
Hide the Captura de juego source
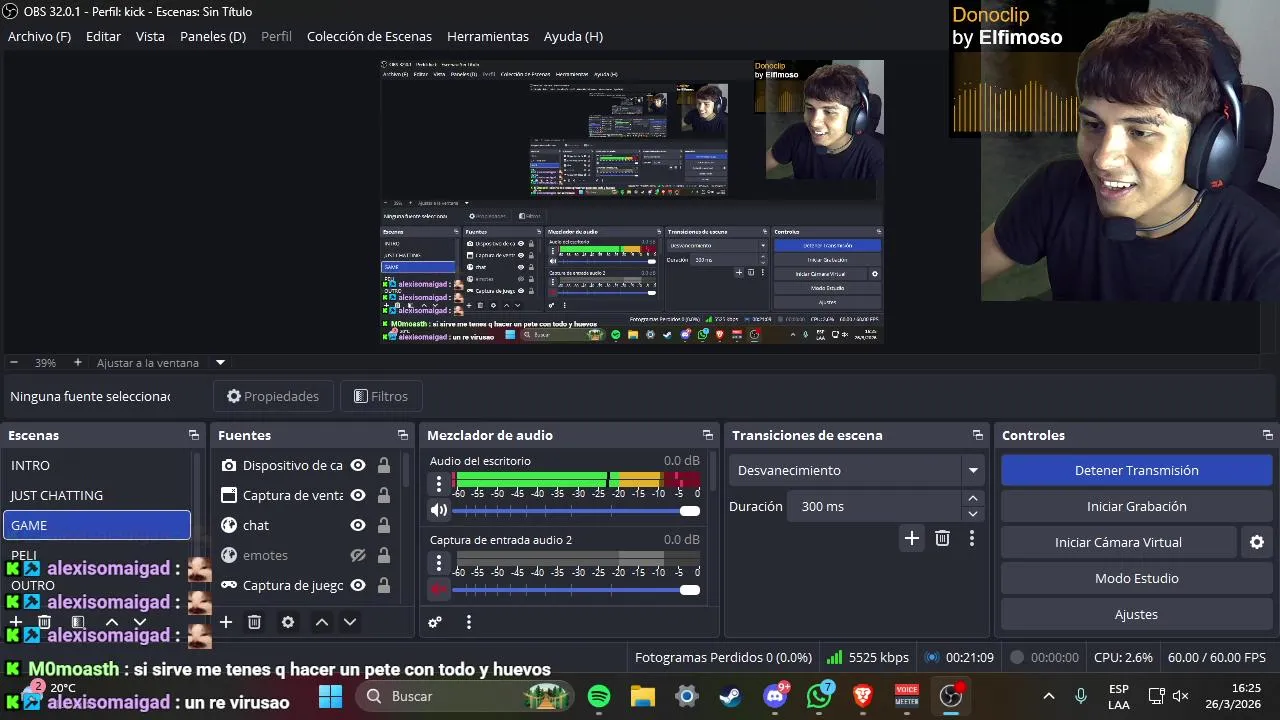tap(357, 585)
